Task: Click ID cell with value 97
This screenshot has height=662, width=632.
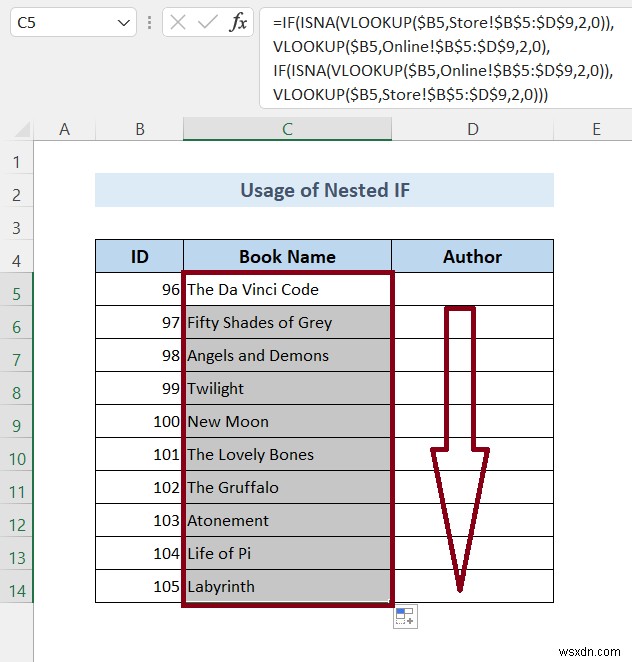Action: click(139, 322)
